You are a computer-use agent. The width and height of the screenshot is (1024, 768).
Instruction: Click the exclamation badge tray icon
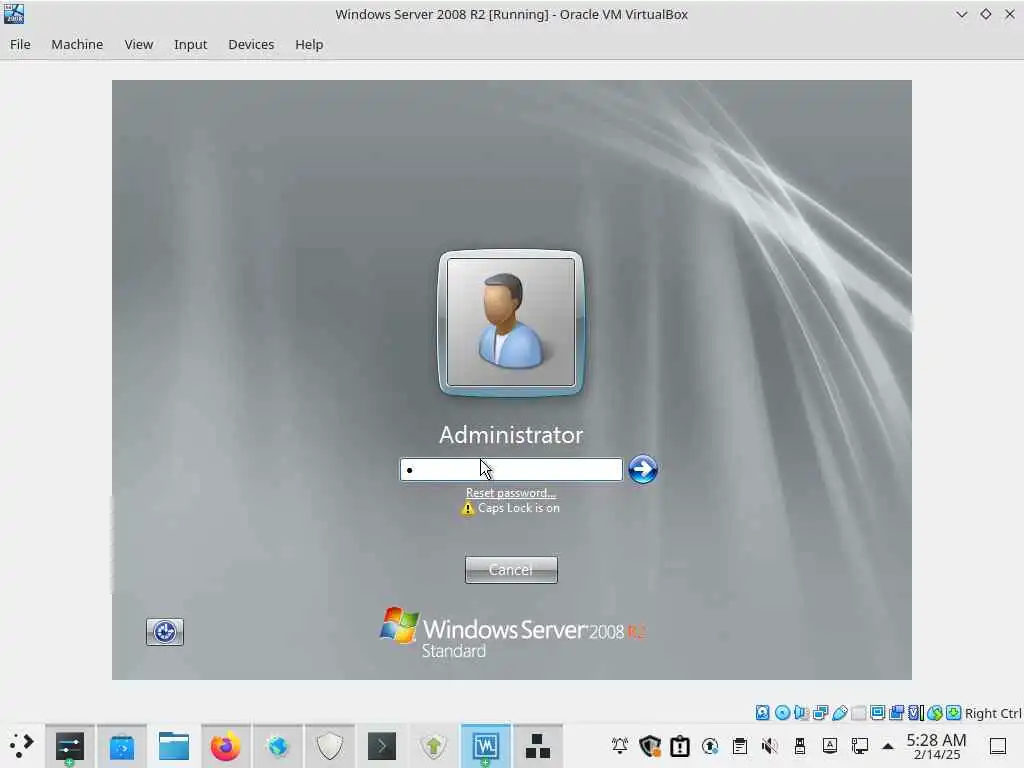[680, 746]
